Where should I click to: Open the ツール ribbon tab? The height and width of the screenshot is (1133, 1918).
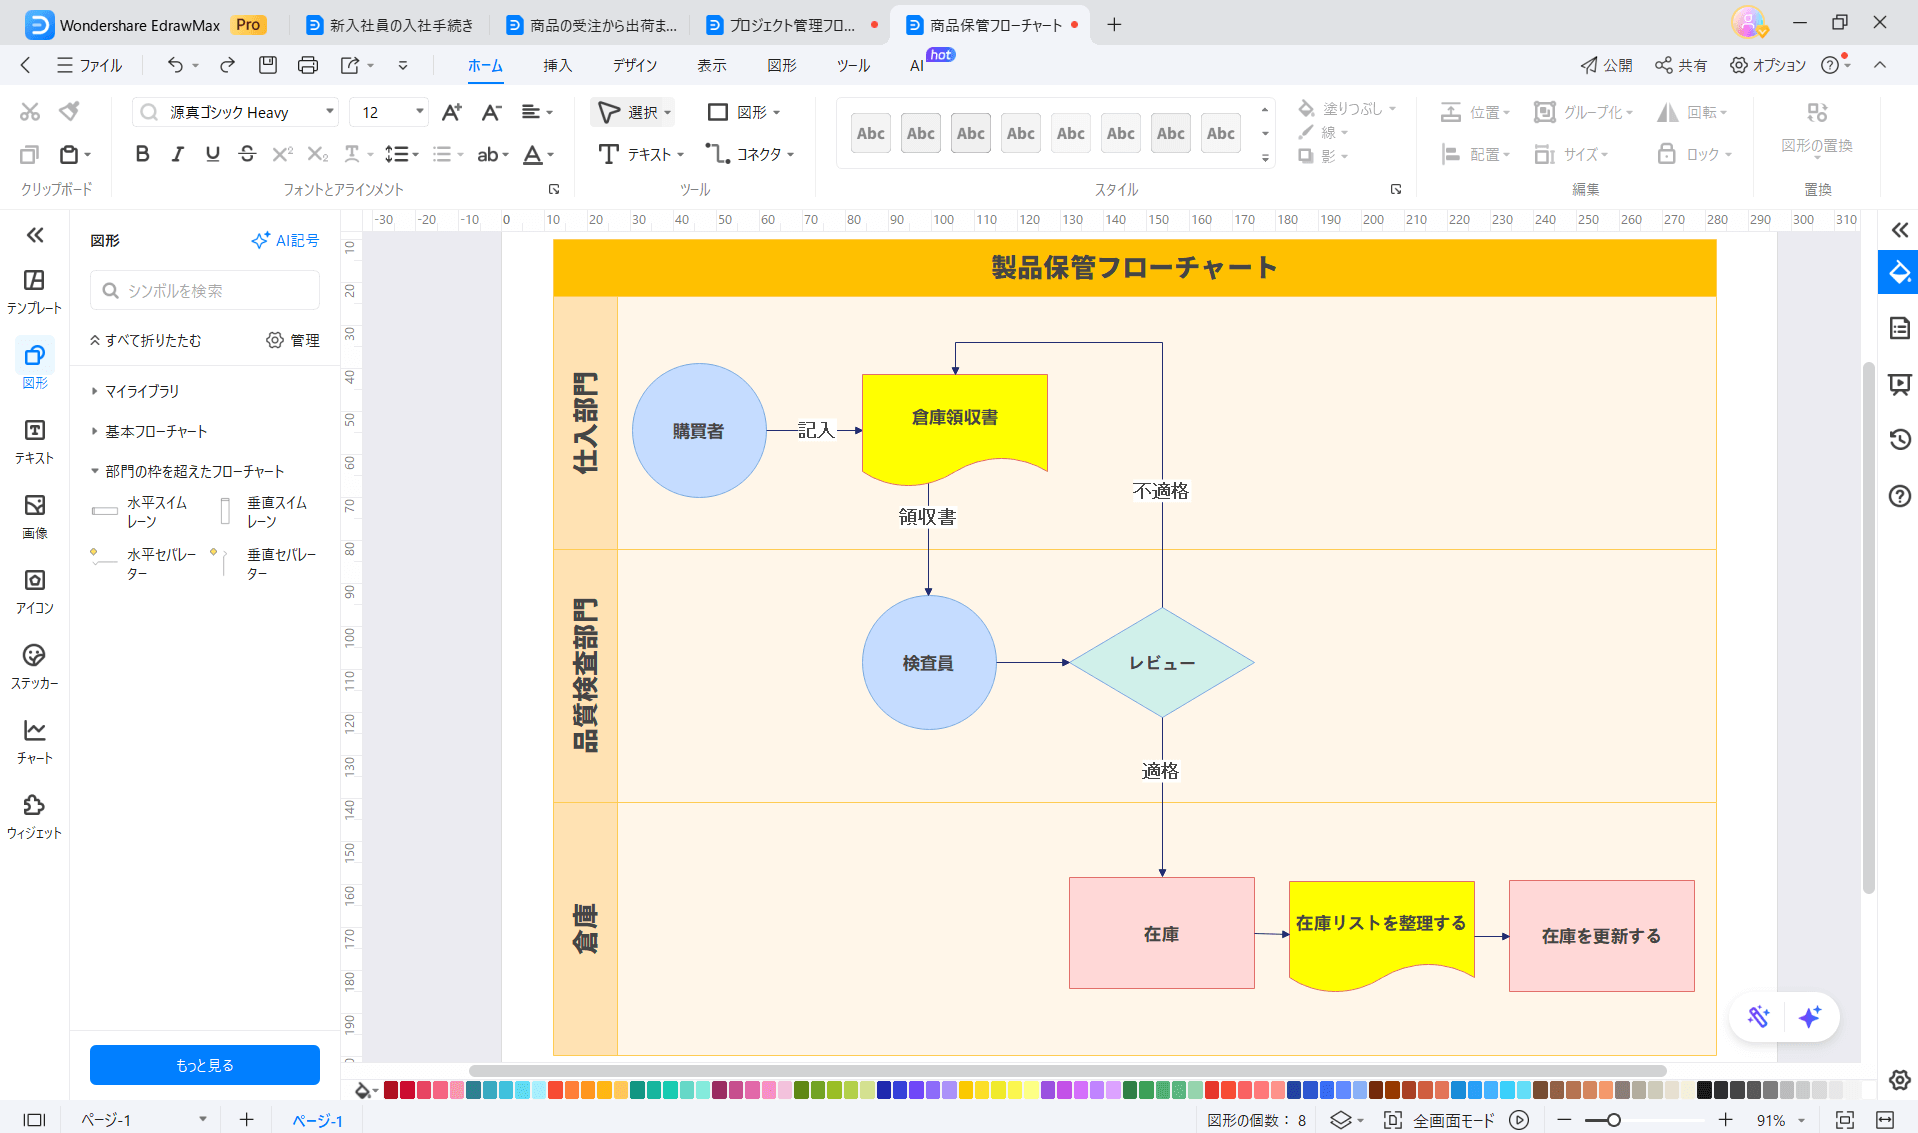point(853,65)
